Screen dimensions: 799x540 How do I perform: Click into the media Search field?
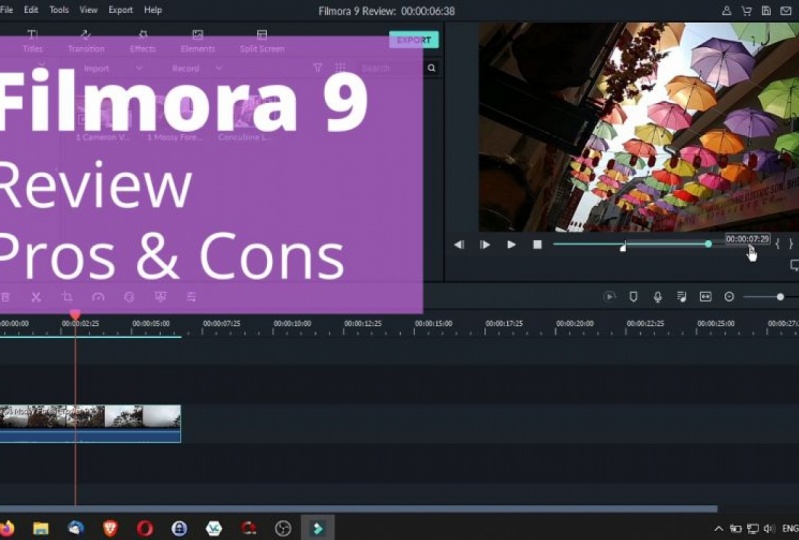click(390, 68)
